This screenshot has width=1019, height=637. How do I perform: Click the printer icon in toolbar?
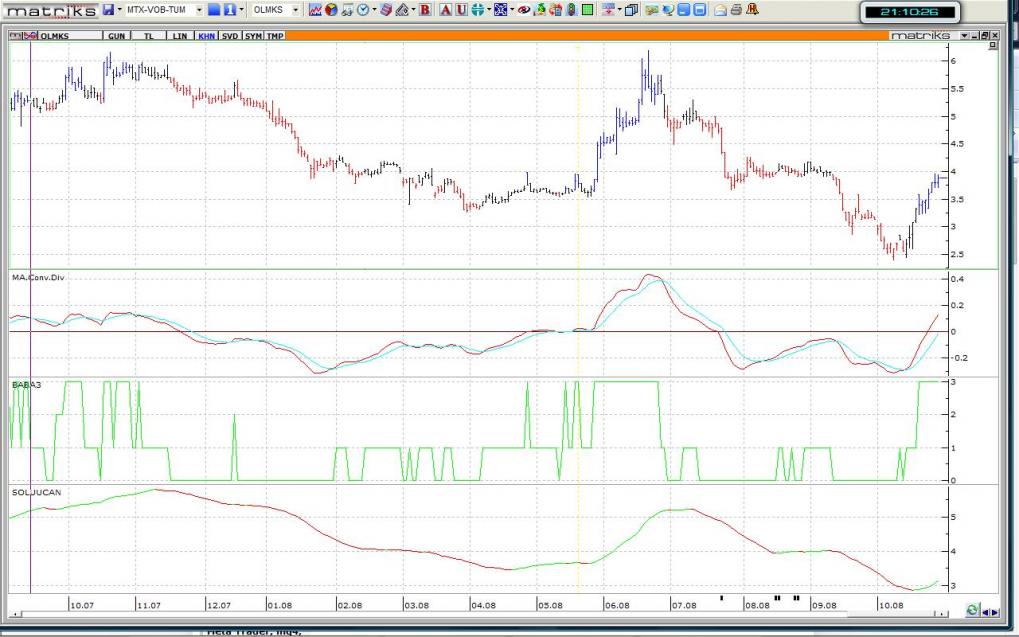pyautogui.click(x=736, y=10)
